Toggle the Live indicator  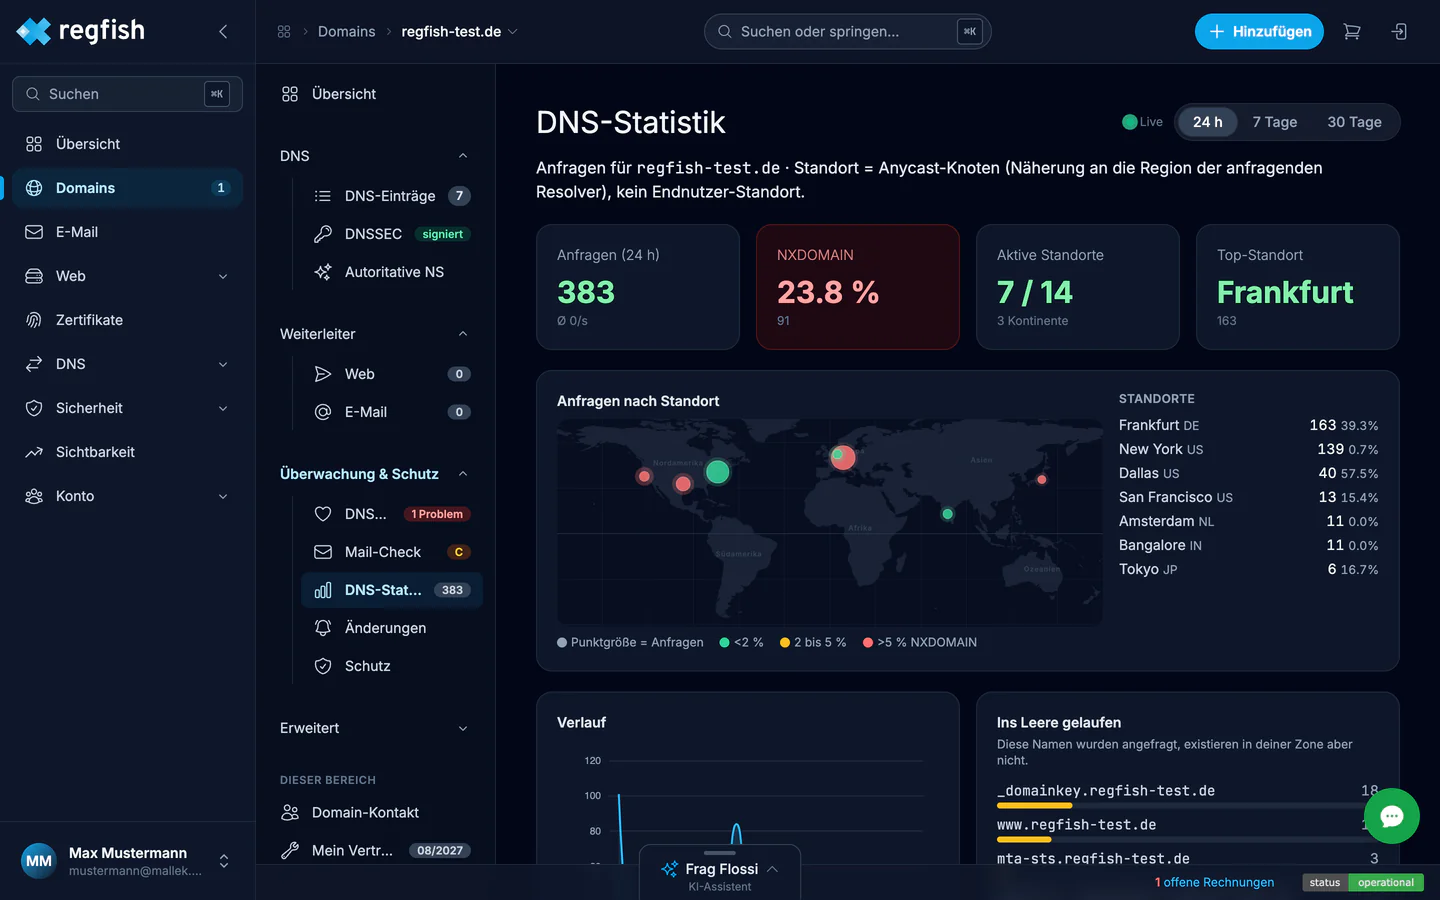(x=1142, y=122)
